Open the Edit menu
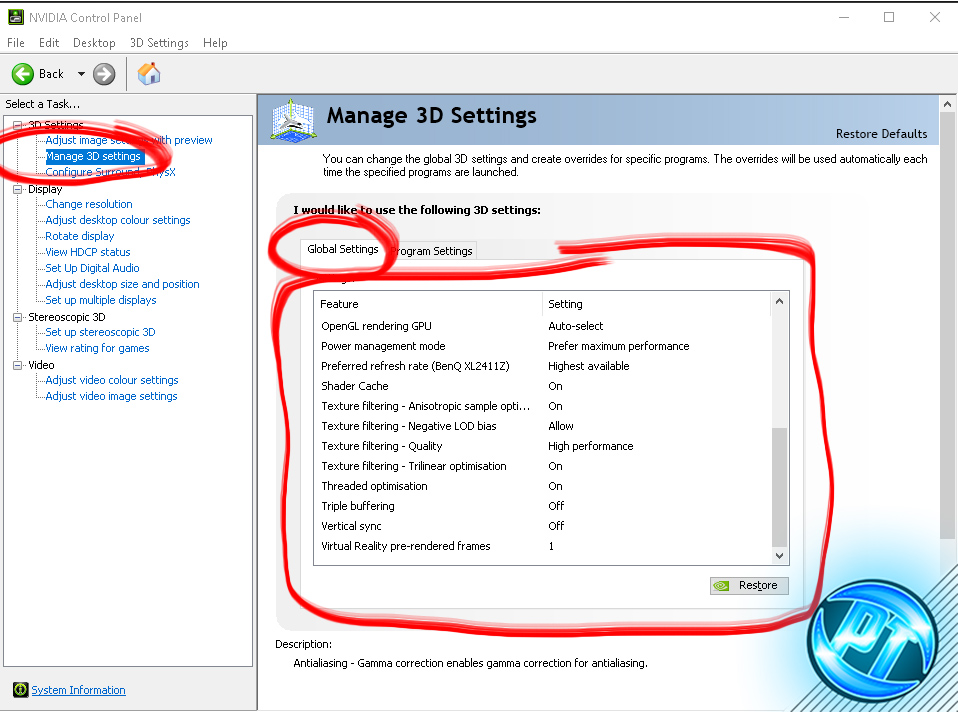Screen dimensions: 958x712 49,43
